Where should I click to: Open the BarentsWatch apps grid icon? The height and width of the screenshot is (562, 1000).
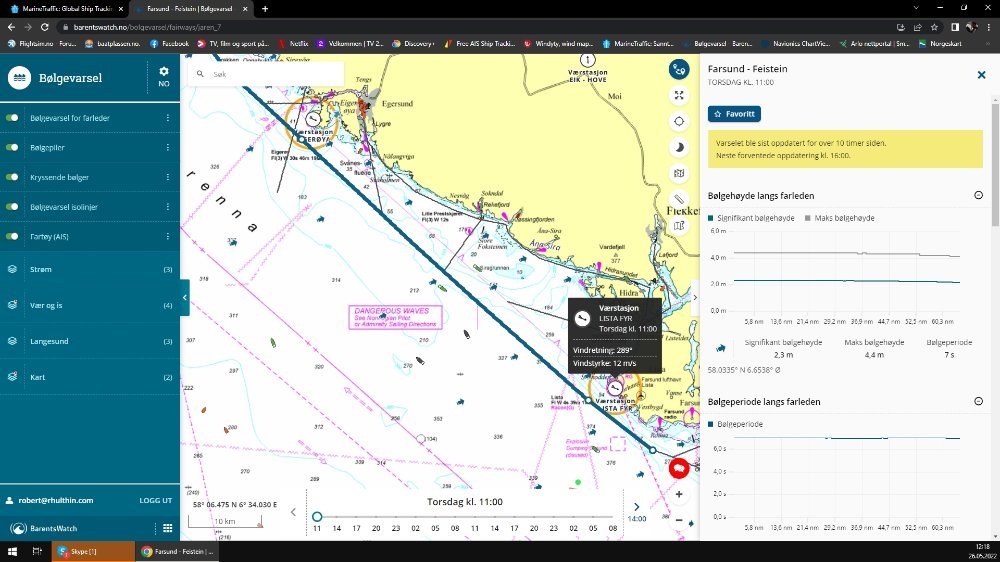coord(167,528)
